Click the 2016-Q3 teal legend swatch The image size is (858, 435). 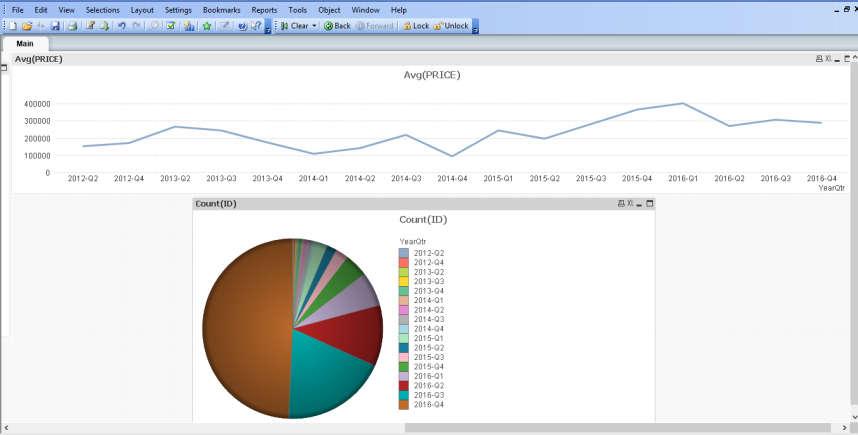tap(404, 395)
